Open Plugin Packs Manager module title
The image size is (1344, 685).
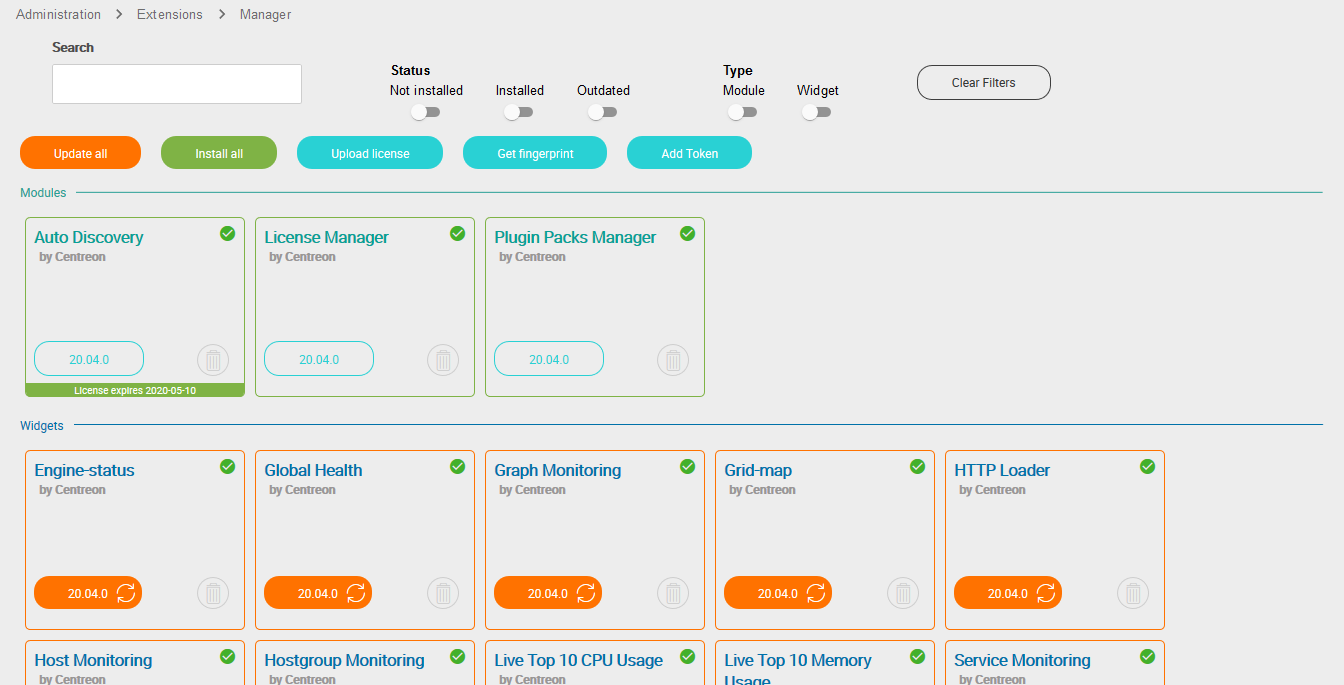click(x=575, y=237)
